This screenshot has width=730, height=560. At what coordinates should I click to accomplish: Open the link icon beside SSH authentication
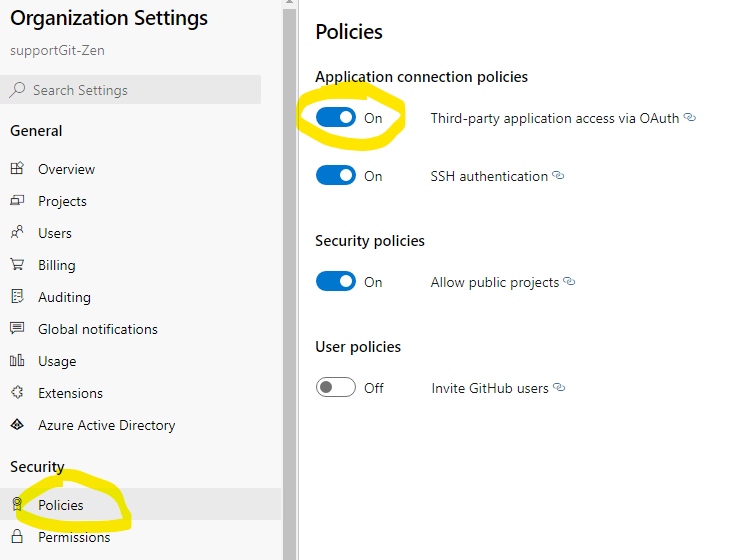click(x=558, y=175)
